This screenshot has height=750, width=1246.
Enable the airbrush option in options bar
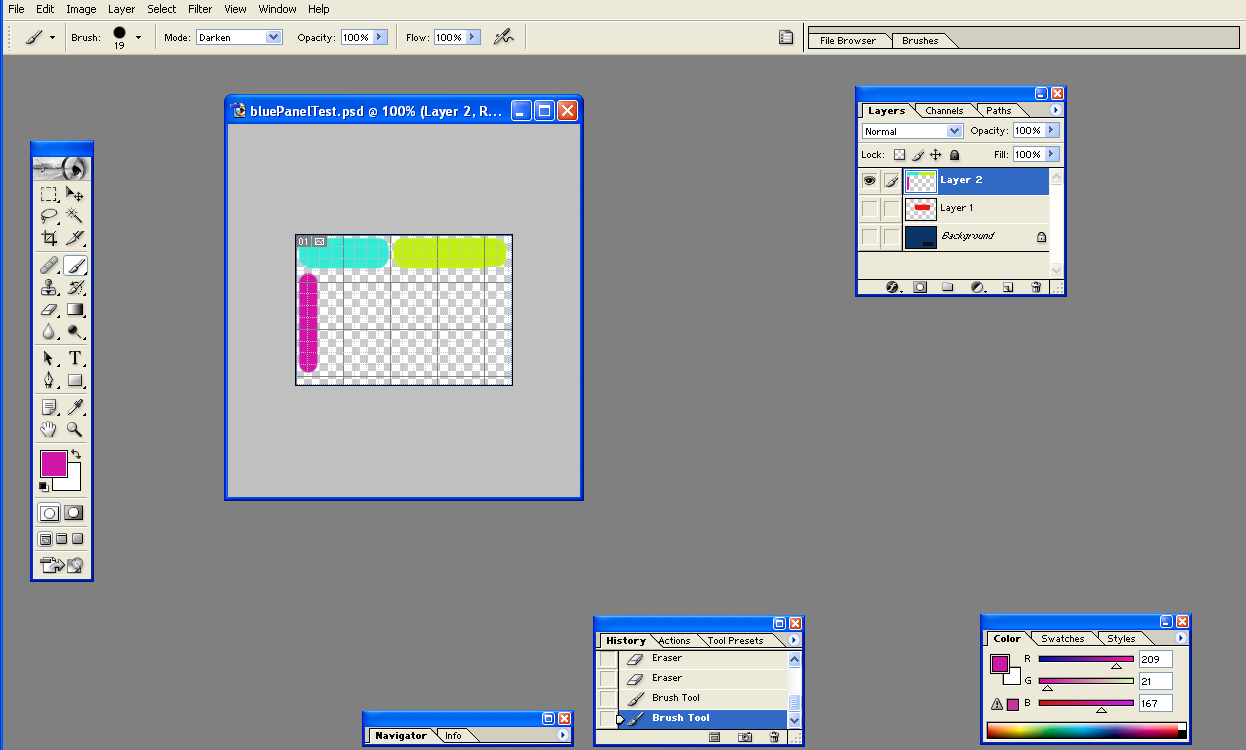[x=503, y=37]
